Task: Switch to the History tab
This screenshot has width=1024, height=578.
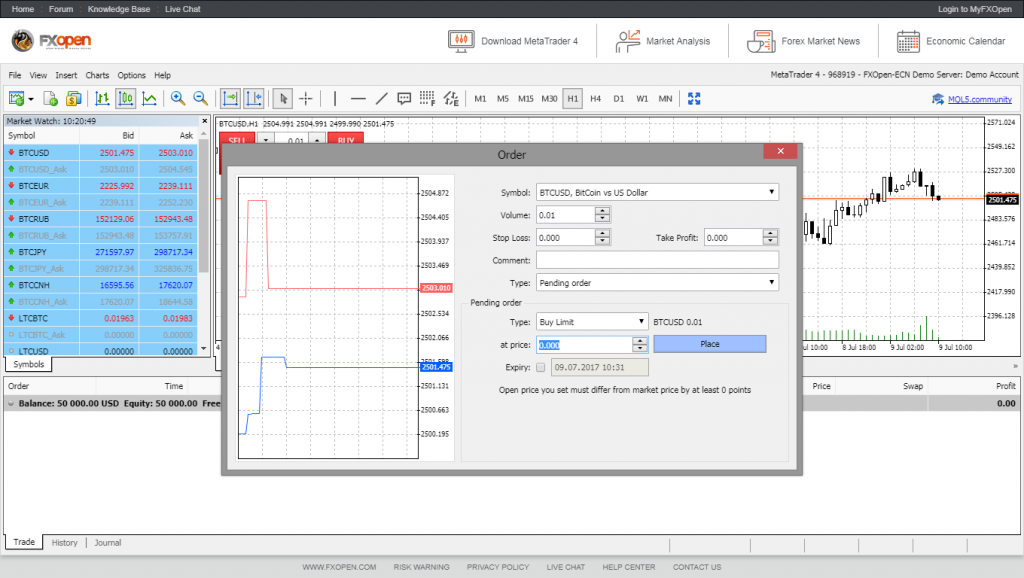Action: [65, 543]
